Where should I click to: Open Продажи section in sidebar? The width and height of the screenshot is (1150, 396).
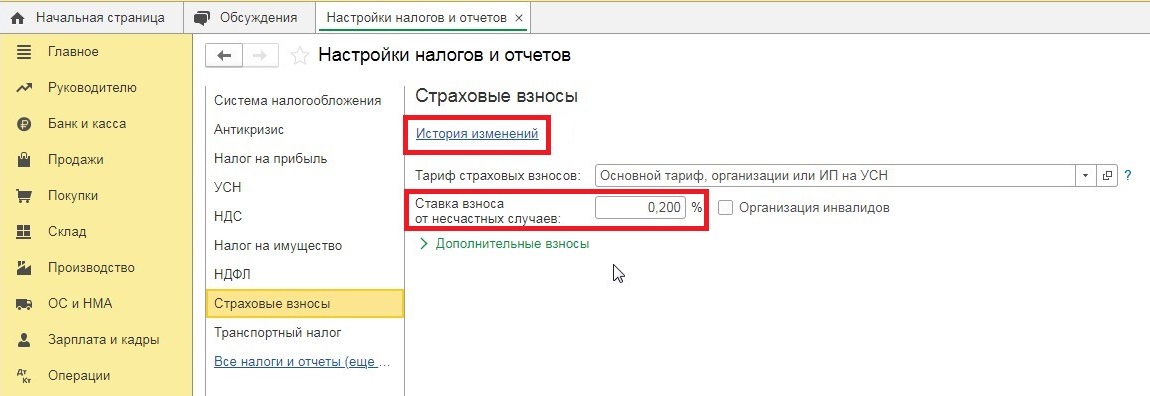tap(76, 160)
